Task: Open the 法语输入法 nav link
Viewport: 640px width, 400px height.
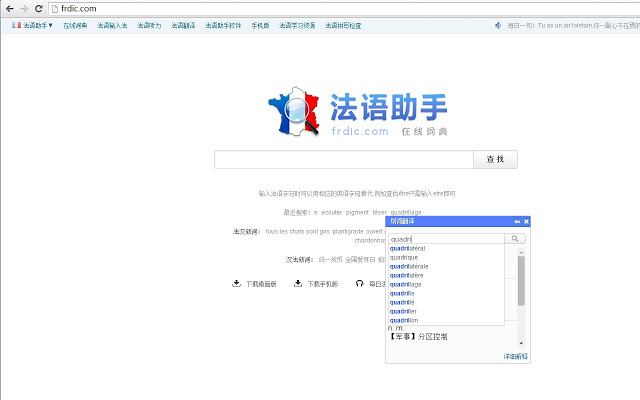Action: 112,26
